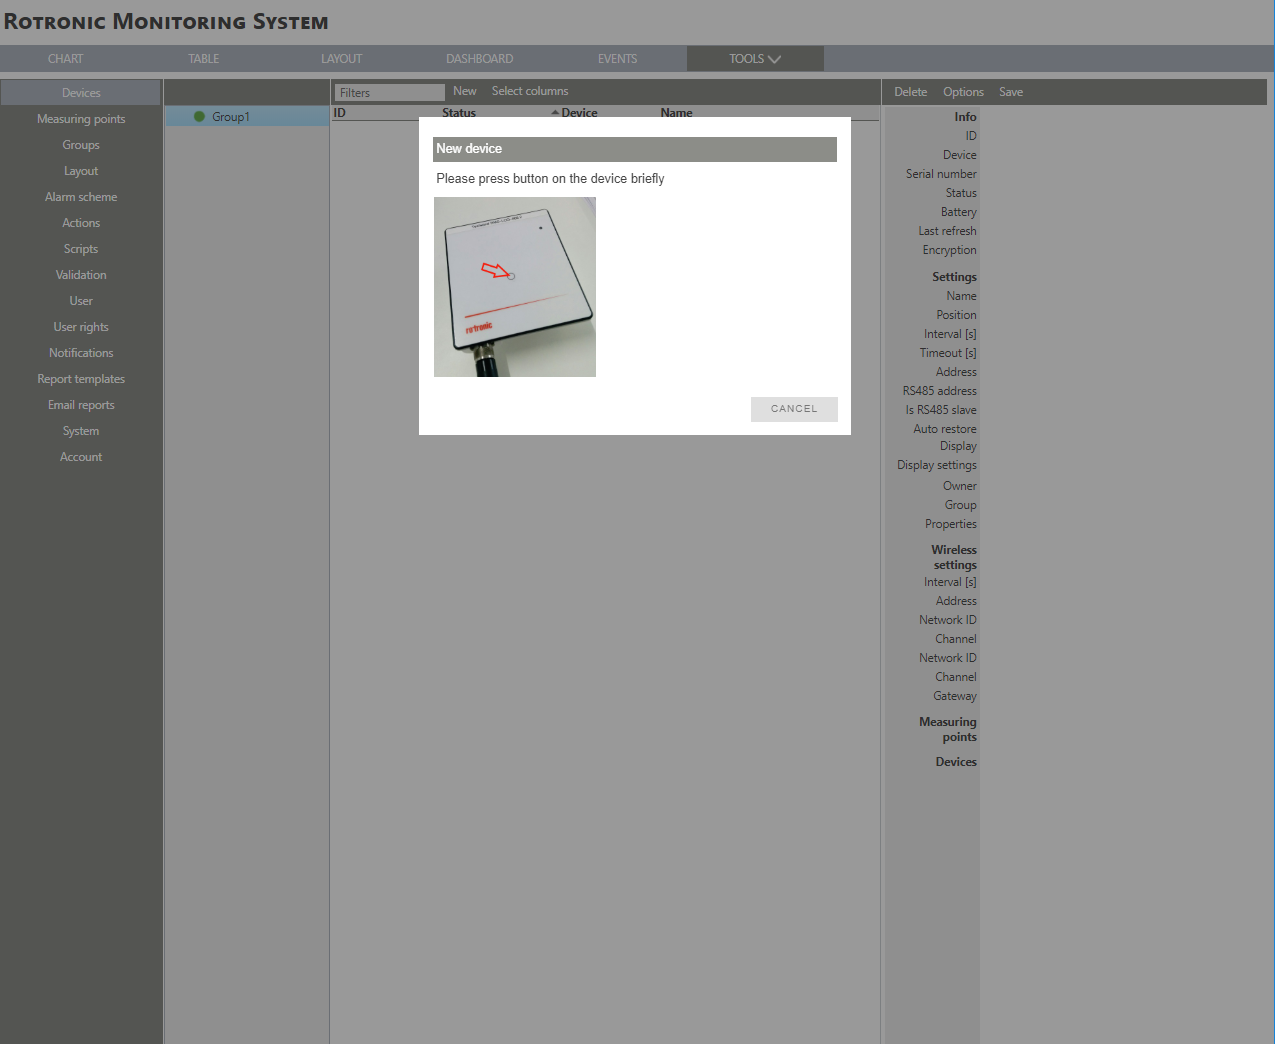
Task: Open the EVENTS tab
Action: click(x=617, y=59)
